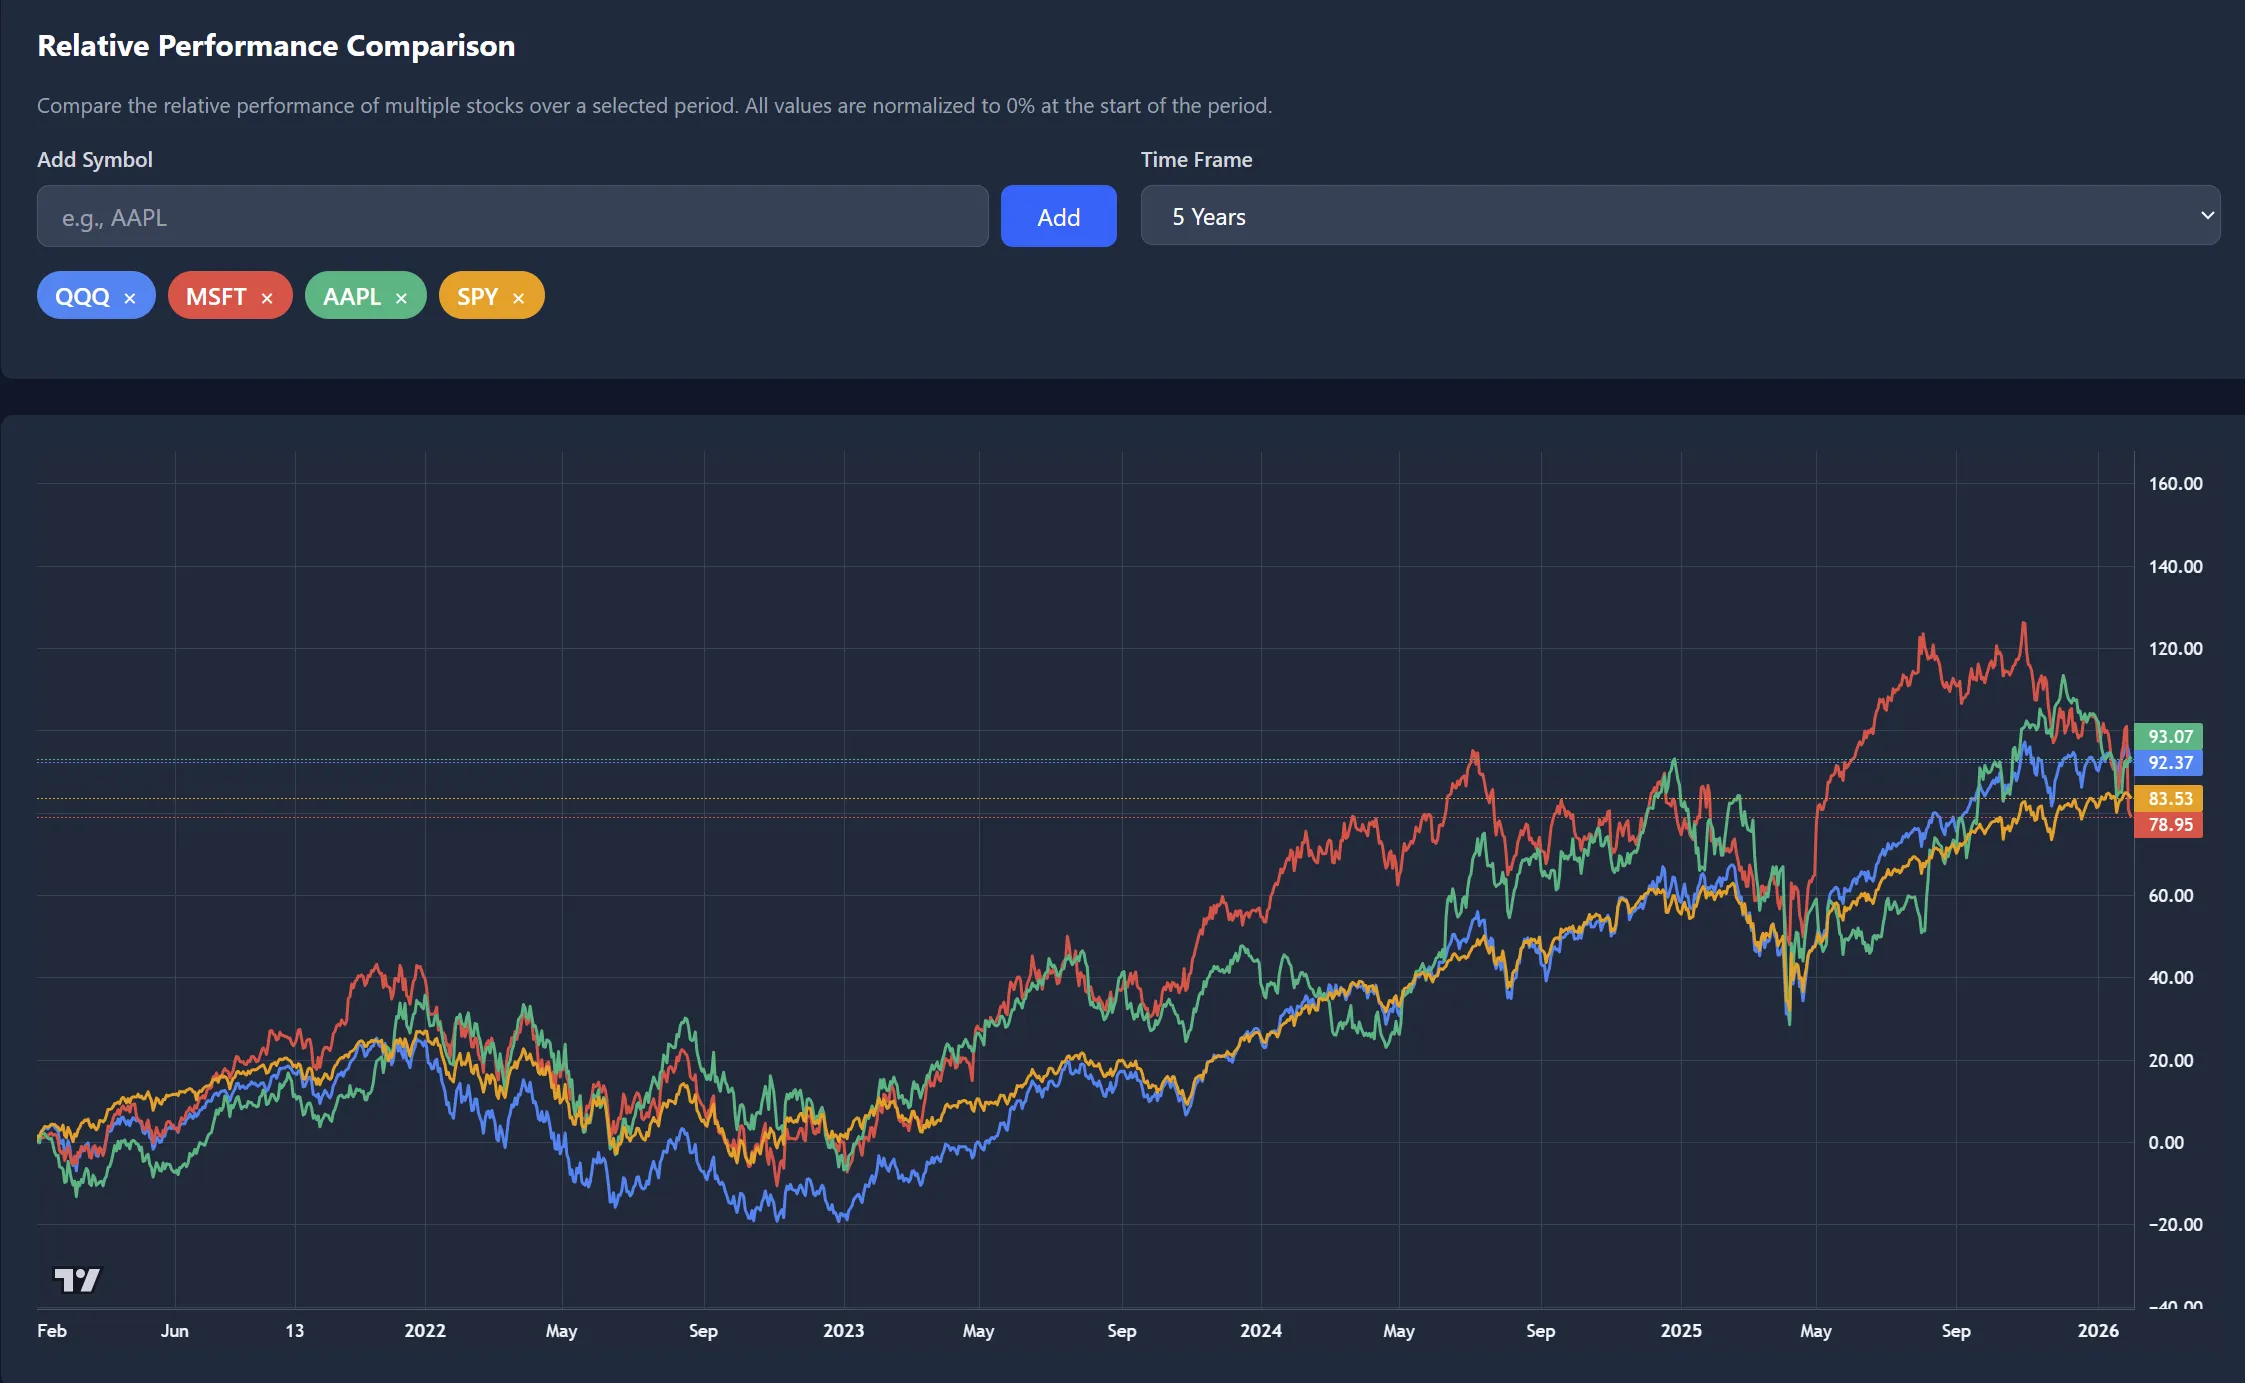
Task: Click the 120.00 axis value
Action: tap(2175, 648)
